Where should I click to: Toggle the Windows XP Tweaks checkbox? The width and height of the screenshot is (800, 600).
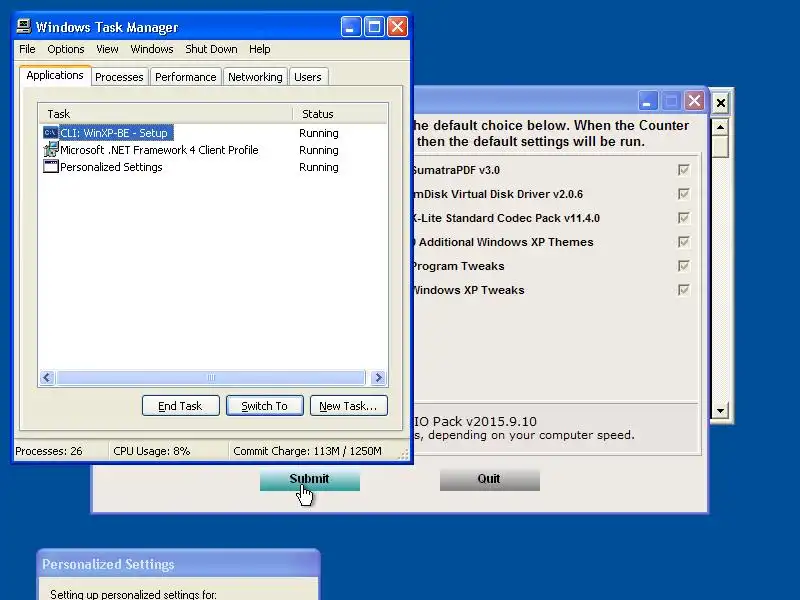pos(683,290)
